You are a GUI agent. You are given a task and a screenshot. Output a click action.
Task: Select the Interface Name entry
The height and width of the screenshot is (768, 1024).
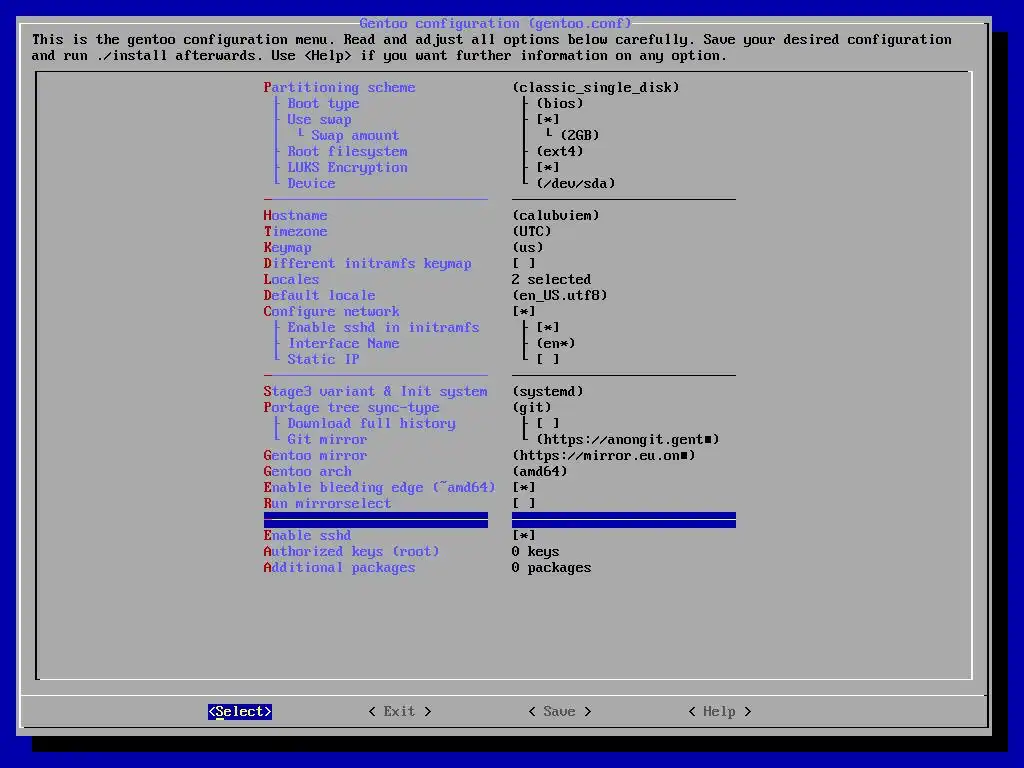pos(344,344)
